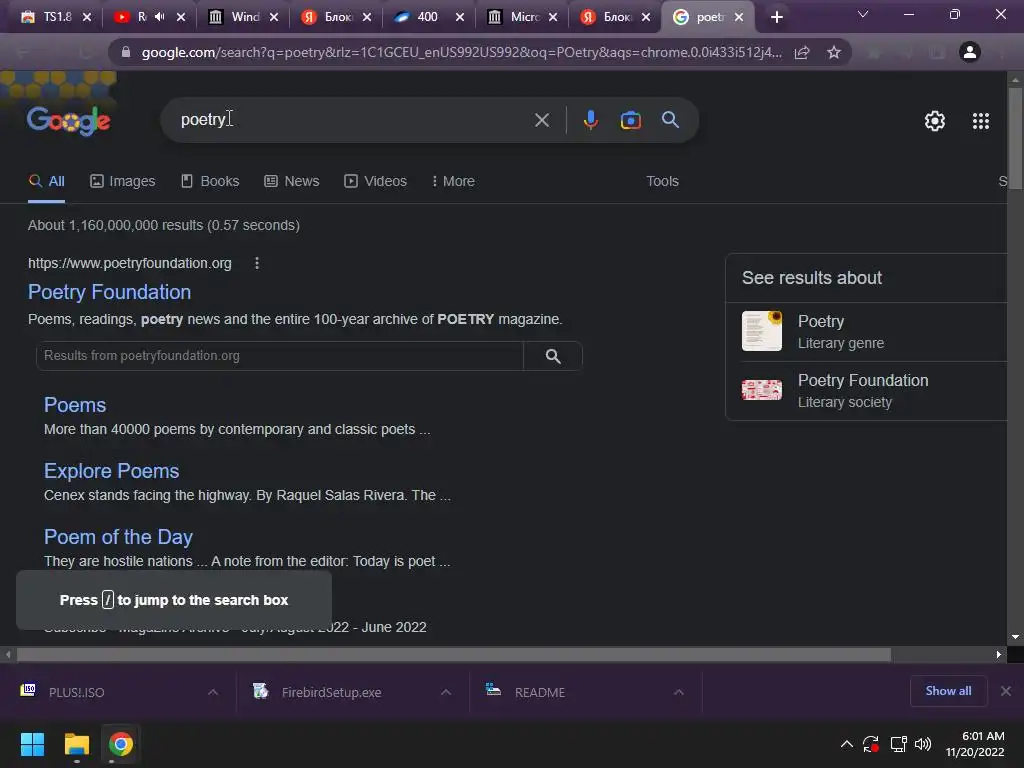Click the magnifier search icon in Google search box

(x=670, y=120)
